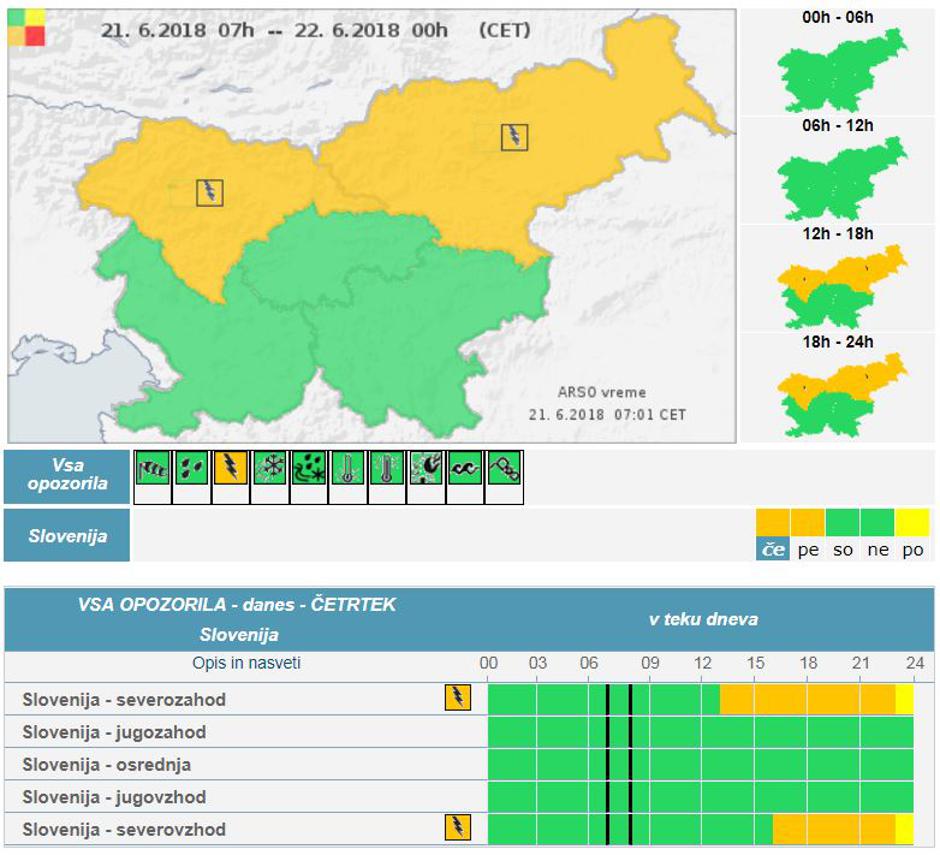This screenshot has width=940, height=855.
Task: Click the lightning marker on northwest map region
Action: (x=210, y=192)
